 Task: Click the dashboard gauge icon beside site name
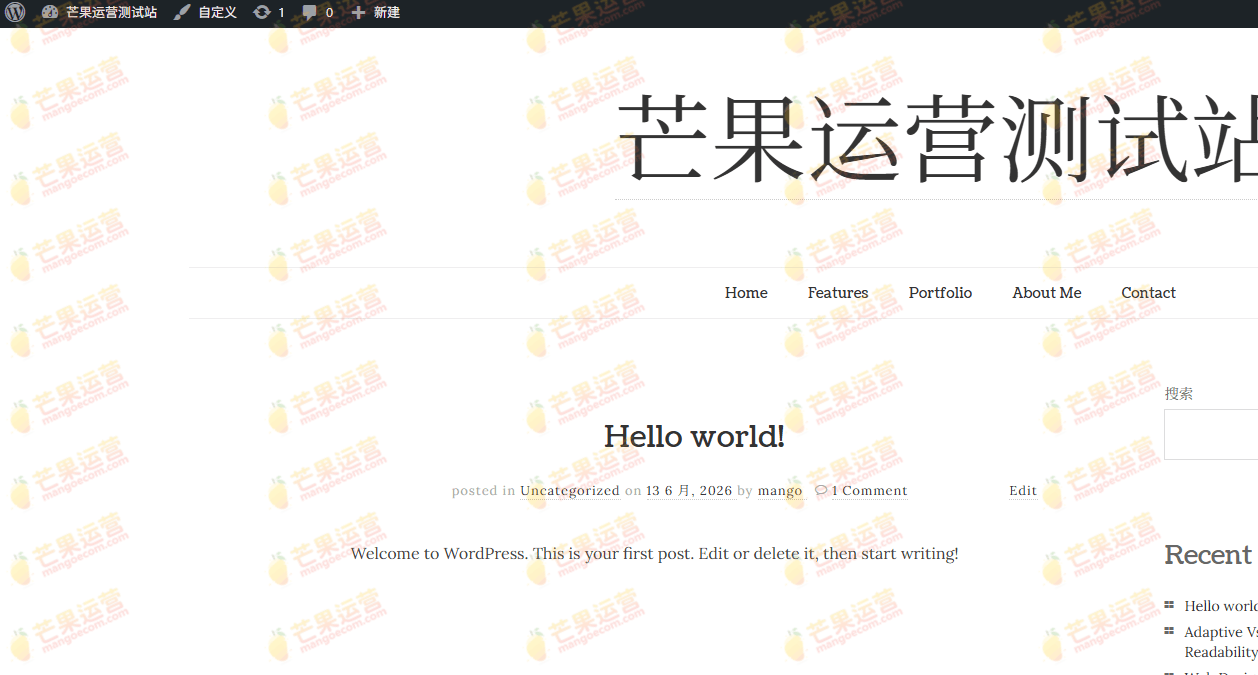click(x=50, y=12)
